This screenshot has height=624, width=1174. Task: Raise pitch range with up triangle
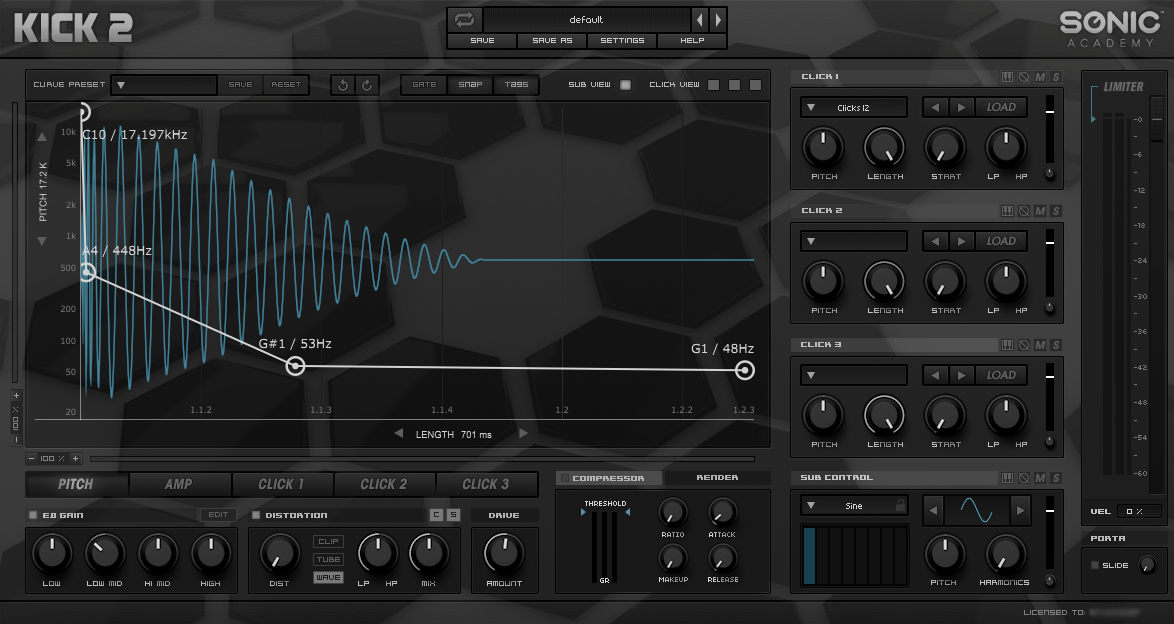[42, 137]
